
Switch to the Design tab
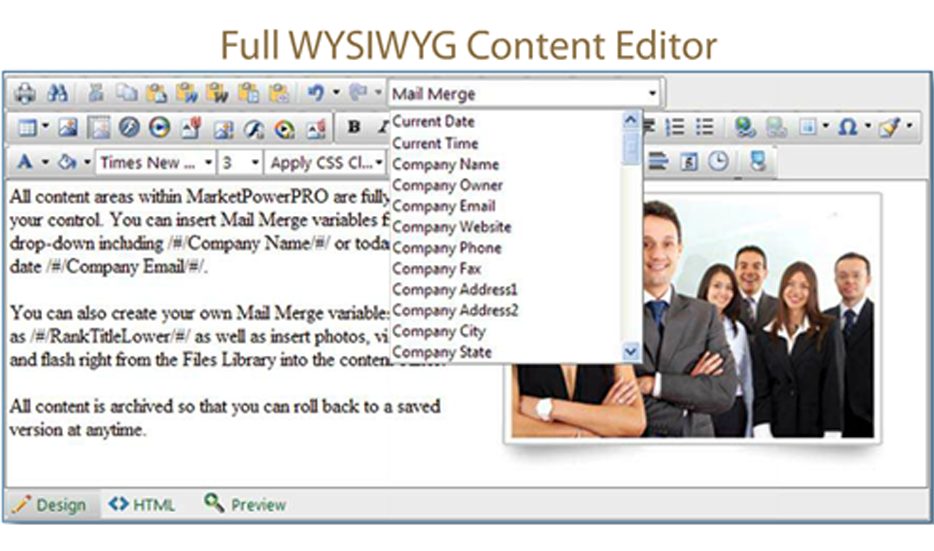(x=49, y=505)
